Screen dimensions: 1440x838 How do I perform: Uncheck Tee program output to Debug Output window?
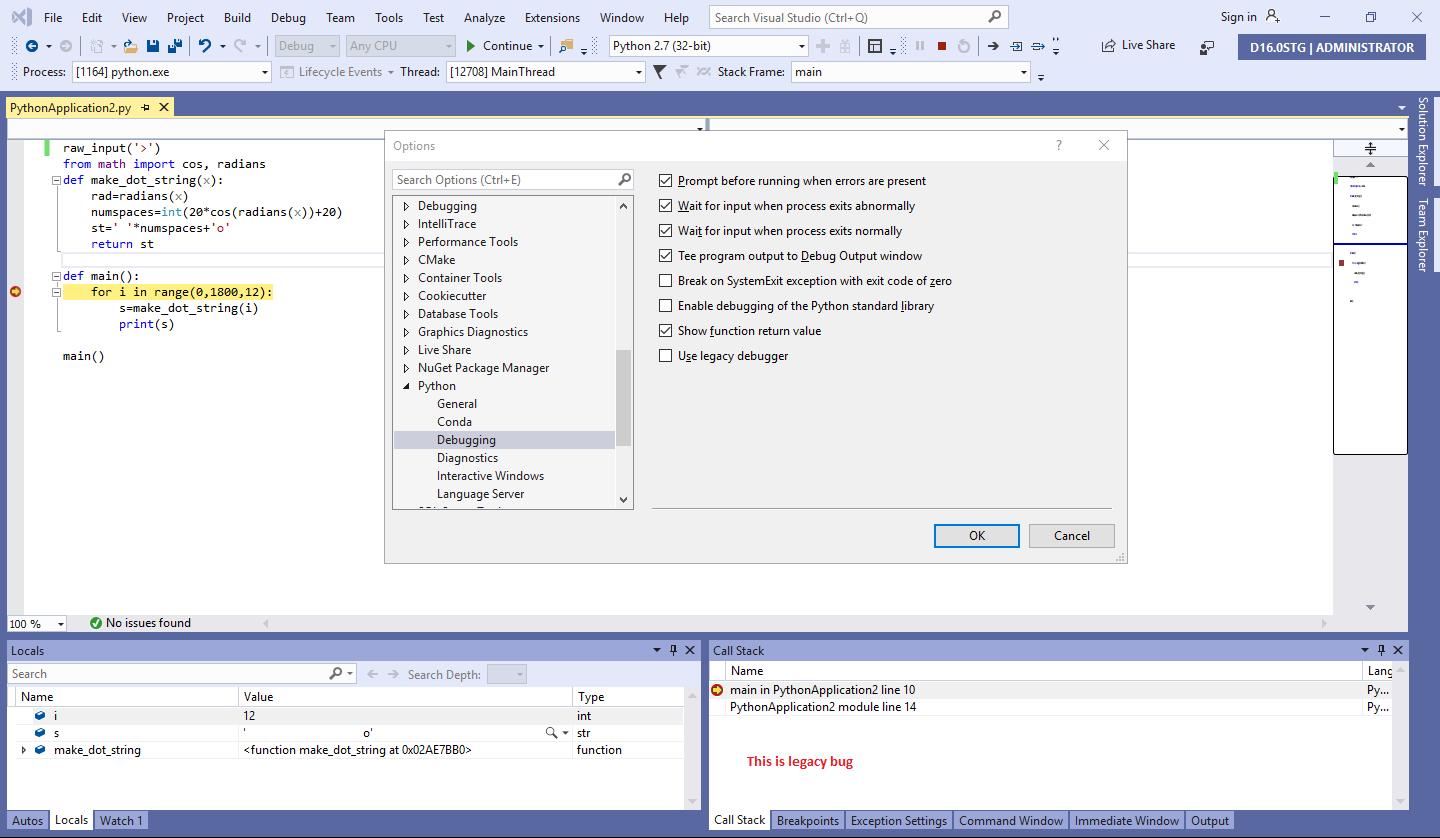tap(666, 255)
